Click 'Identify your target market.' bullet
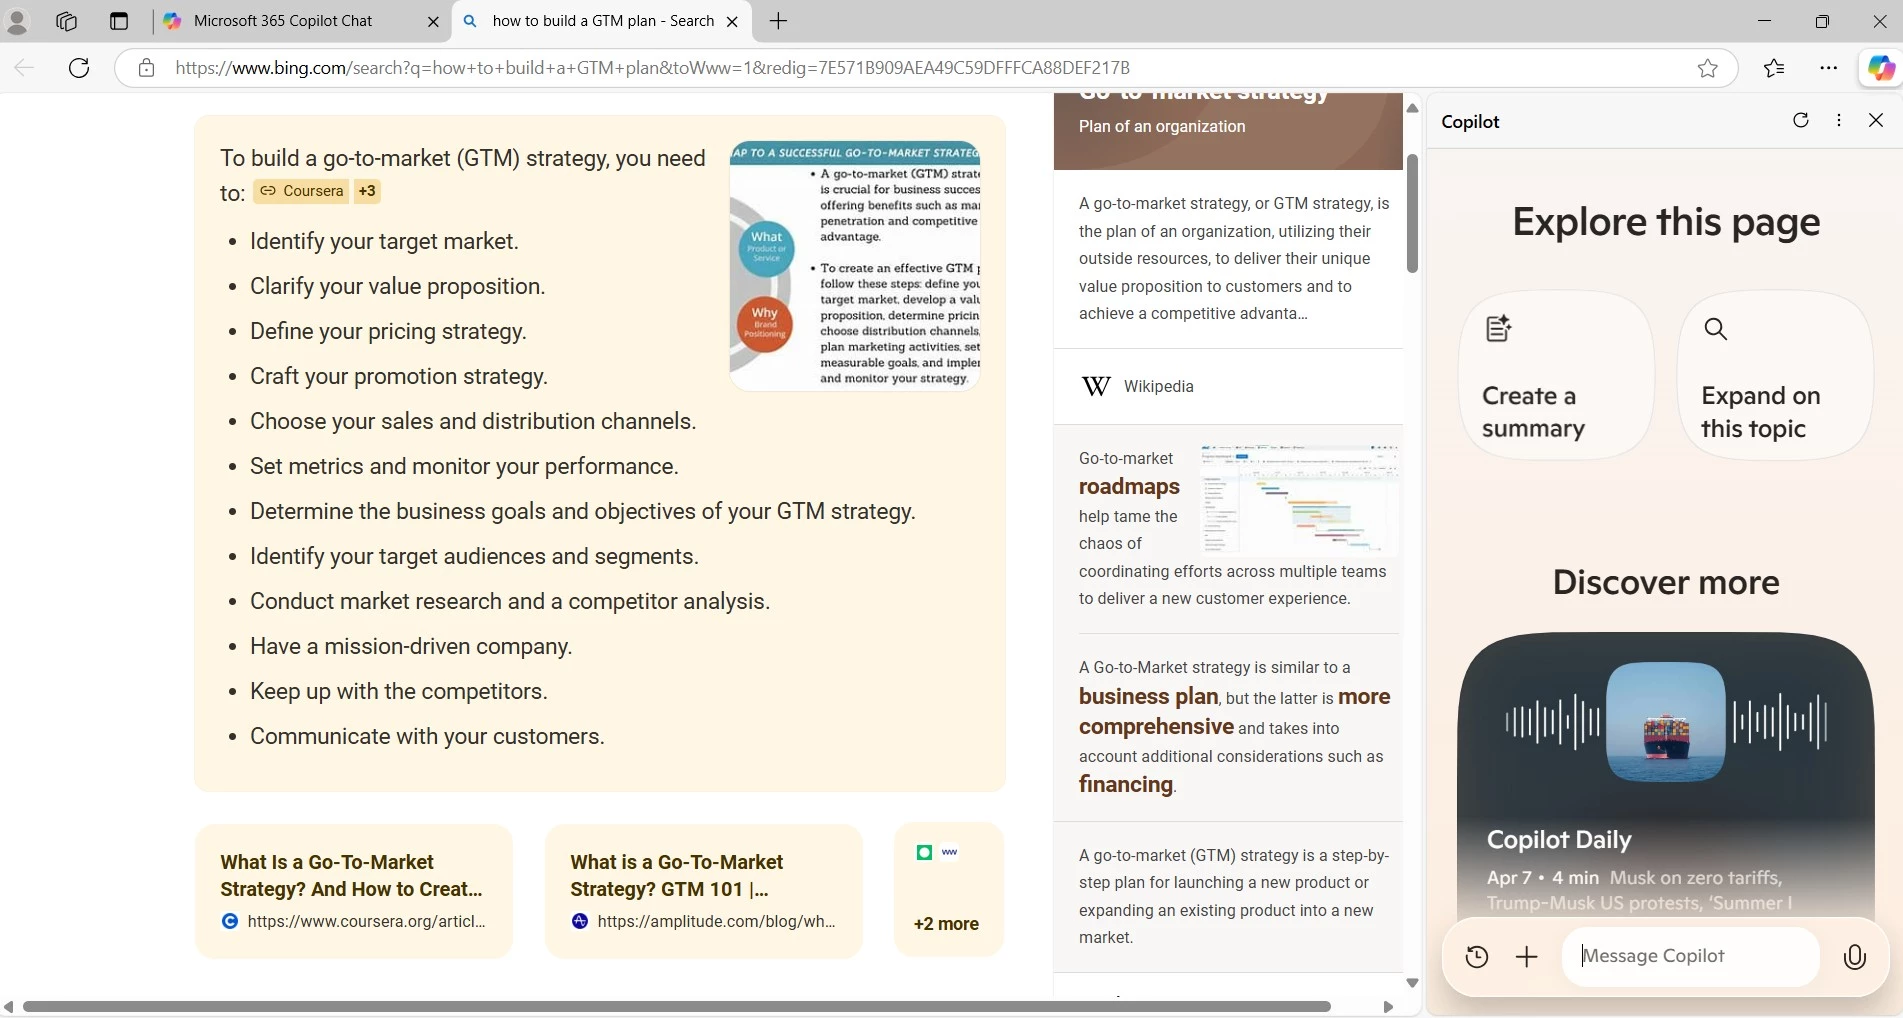 pyautogui.click(x=384, y=242)
